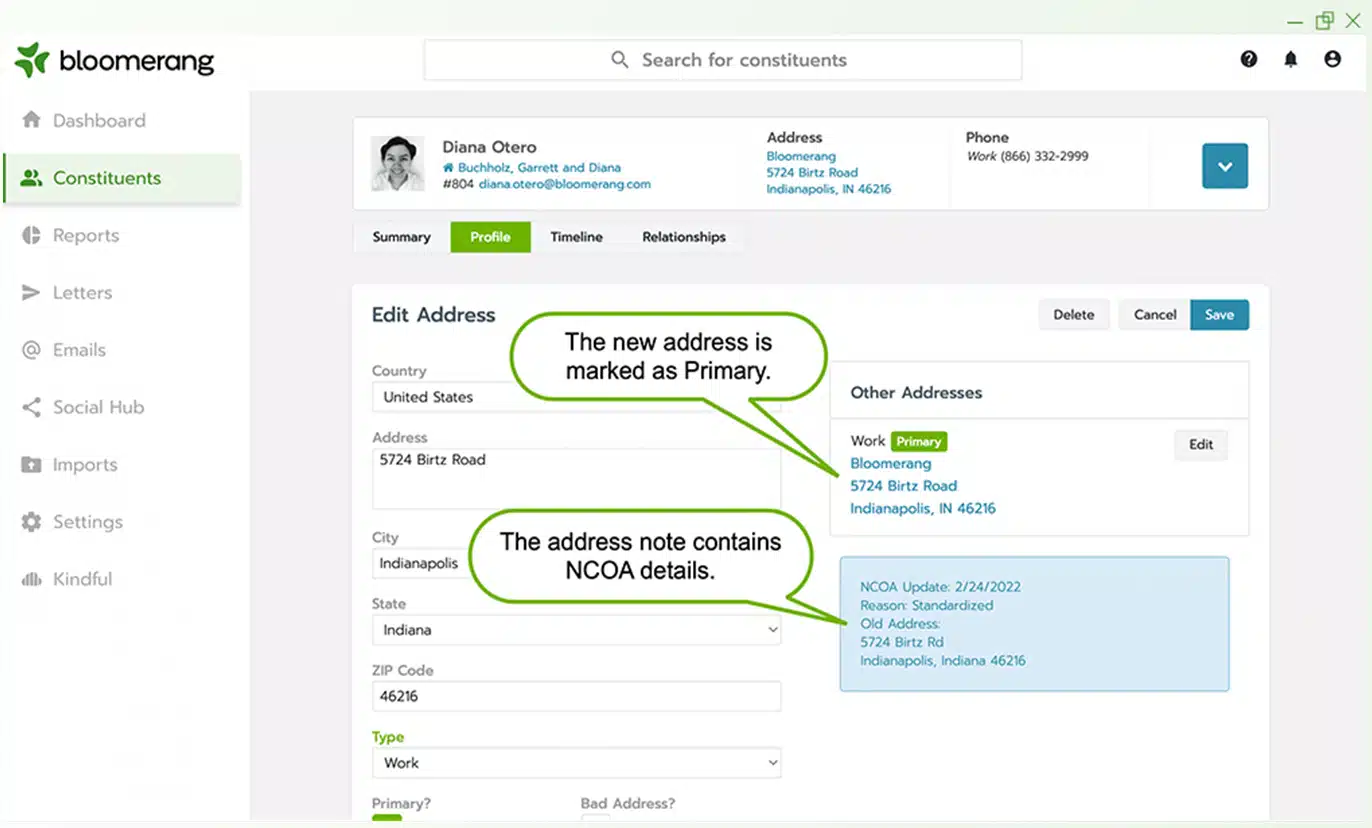
Task: Click Edit on the Work address
Action: [1200, 445]
